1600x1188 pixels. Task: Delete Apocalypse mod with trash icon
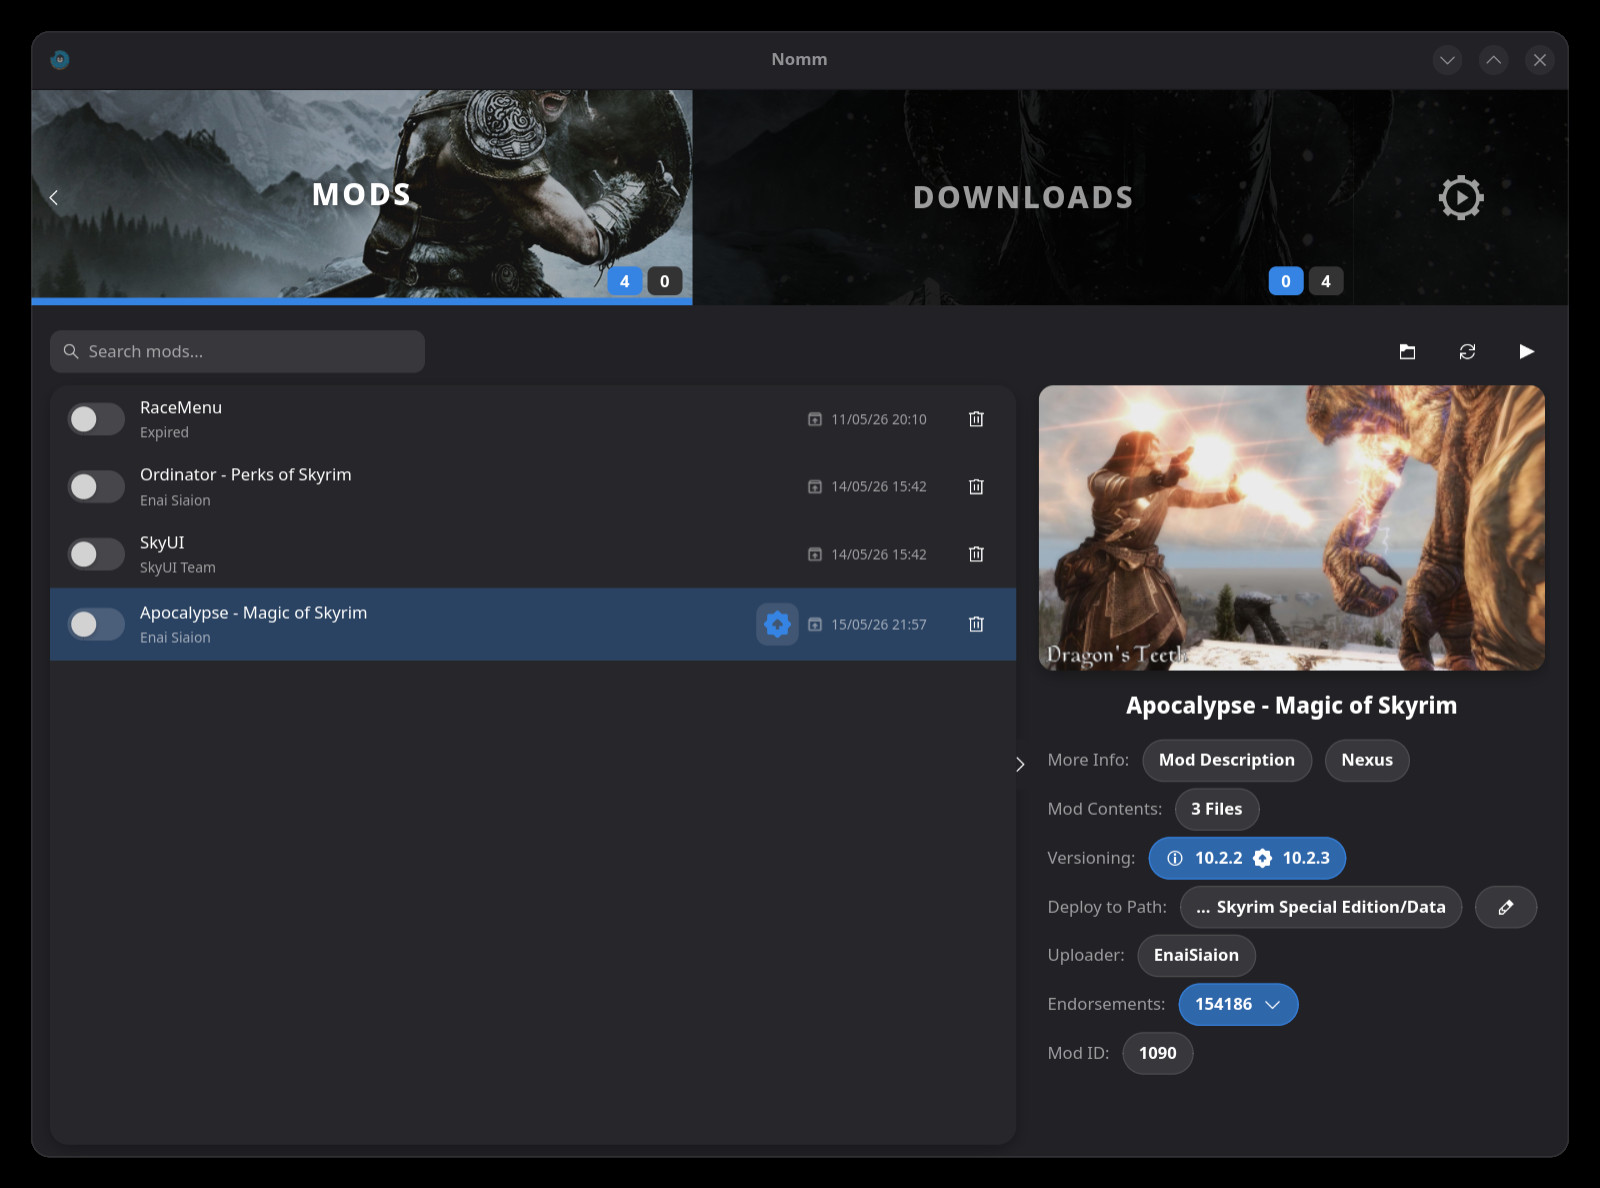tap(976, 624)
